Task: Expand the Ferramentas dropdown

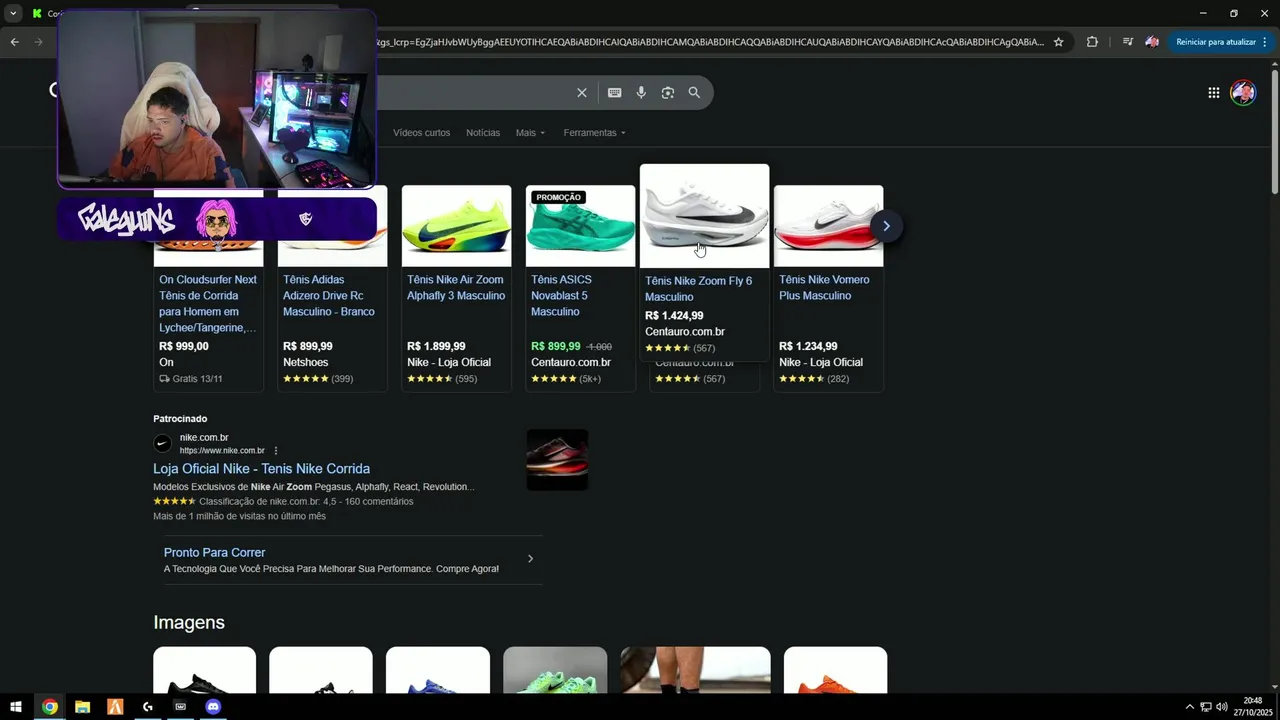Action: click(x=594, y=133)
